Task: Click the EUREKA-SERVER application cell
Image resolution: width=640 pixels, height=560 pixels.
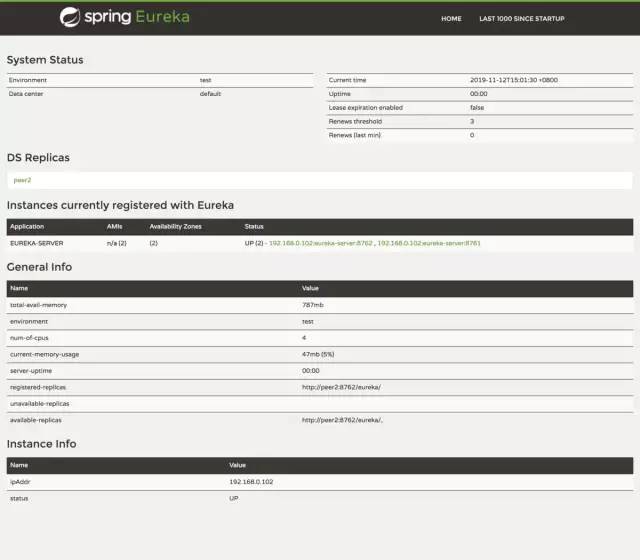Action: 37,243
